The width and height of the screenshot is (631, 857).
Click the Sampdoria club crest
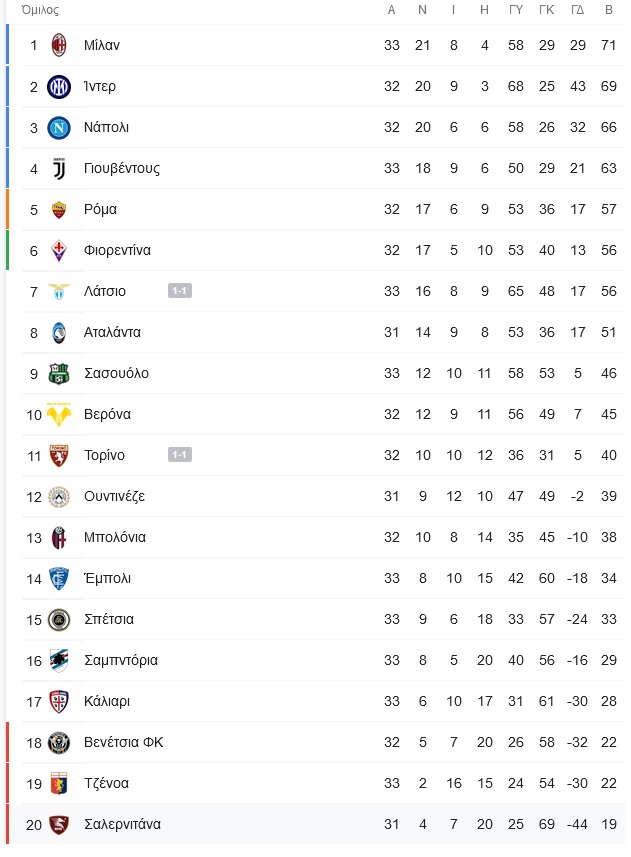coord(59,660)
